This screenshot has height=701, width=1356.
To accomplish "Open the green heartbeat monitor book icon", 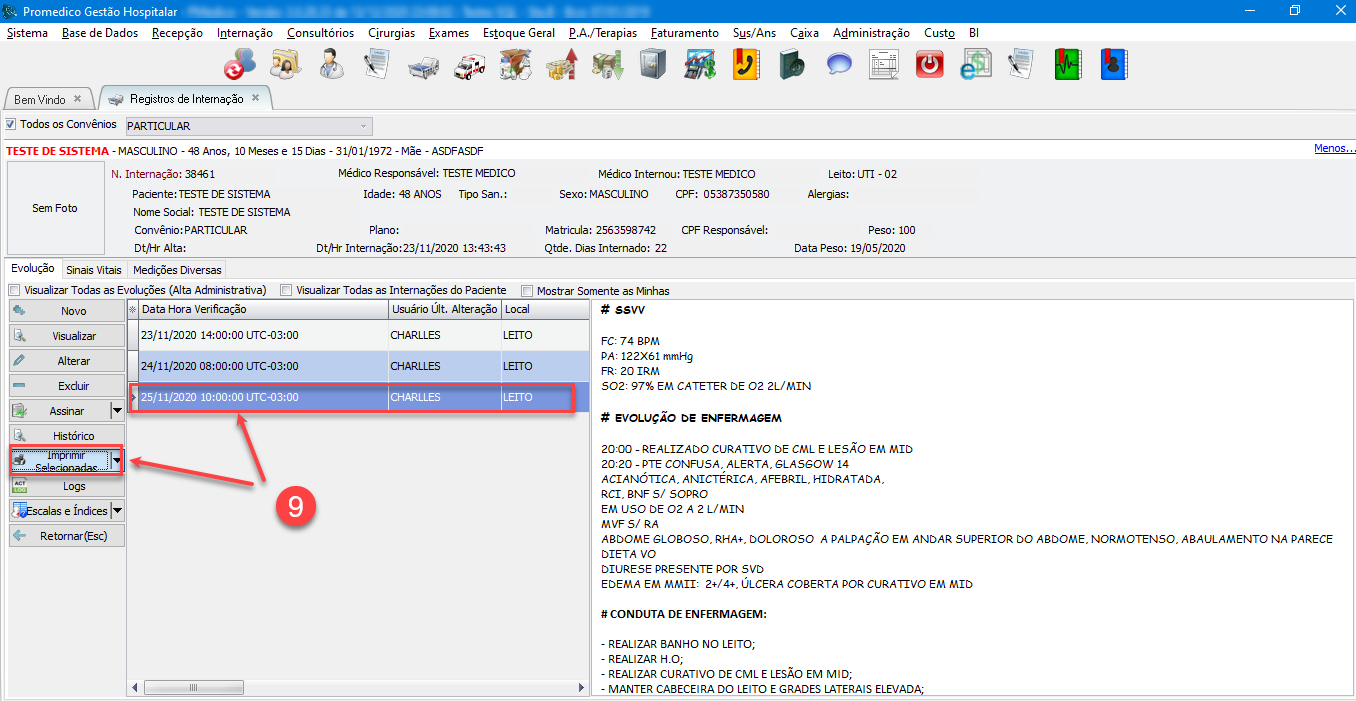I will (1068, 65).
